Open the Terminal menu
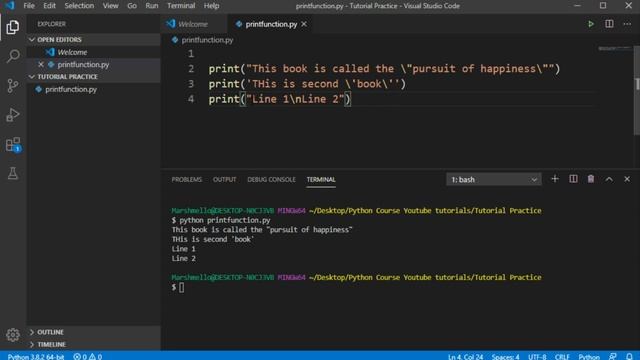This screenshot has height=360, width=640. pyautogui.click(x=181, y=6)
